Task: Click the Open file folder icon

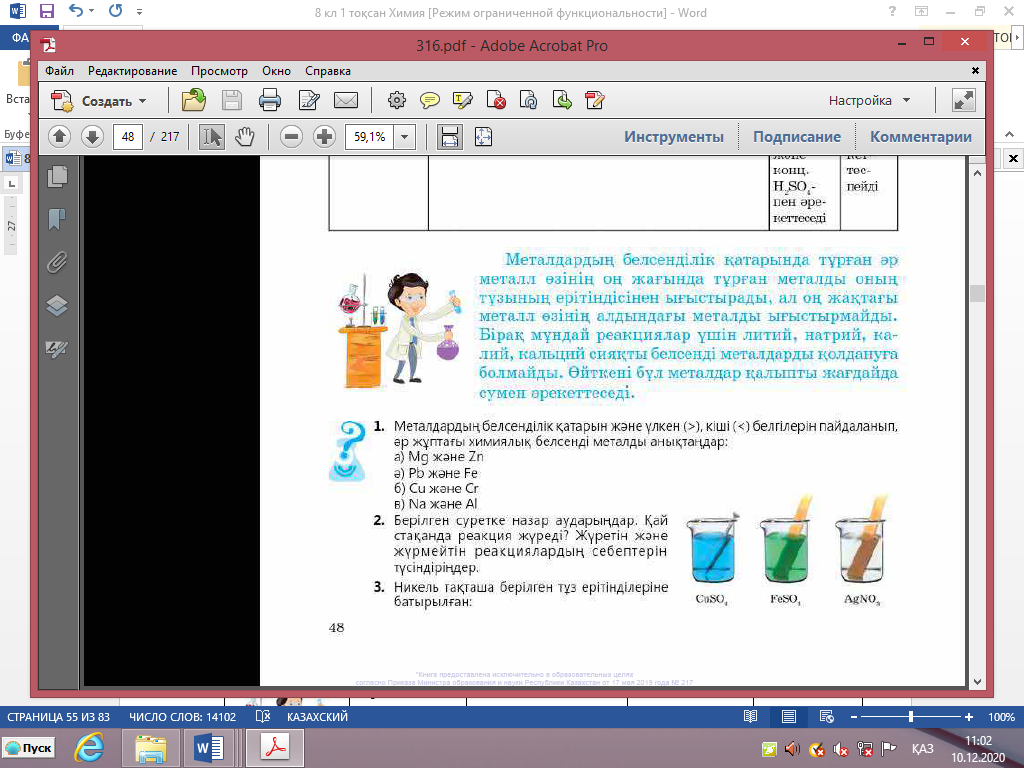Action: (193, 101)
